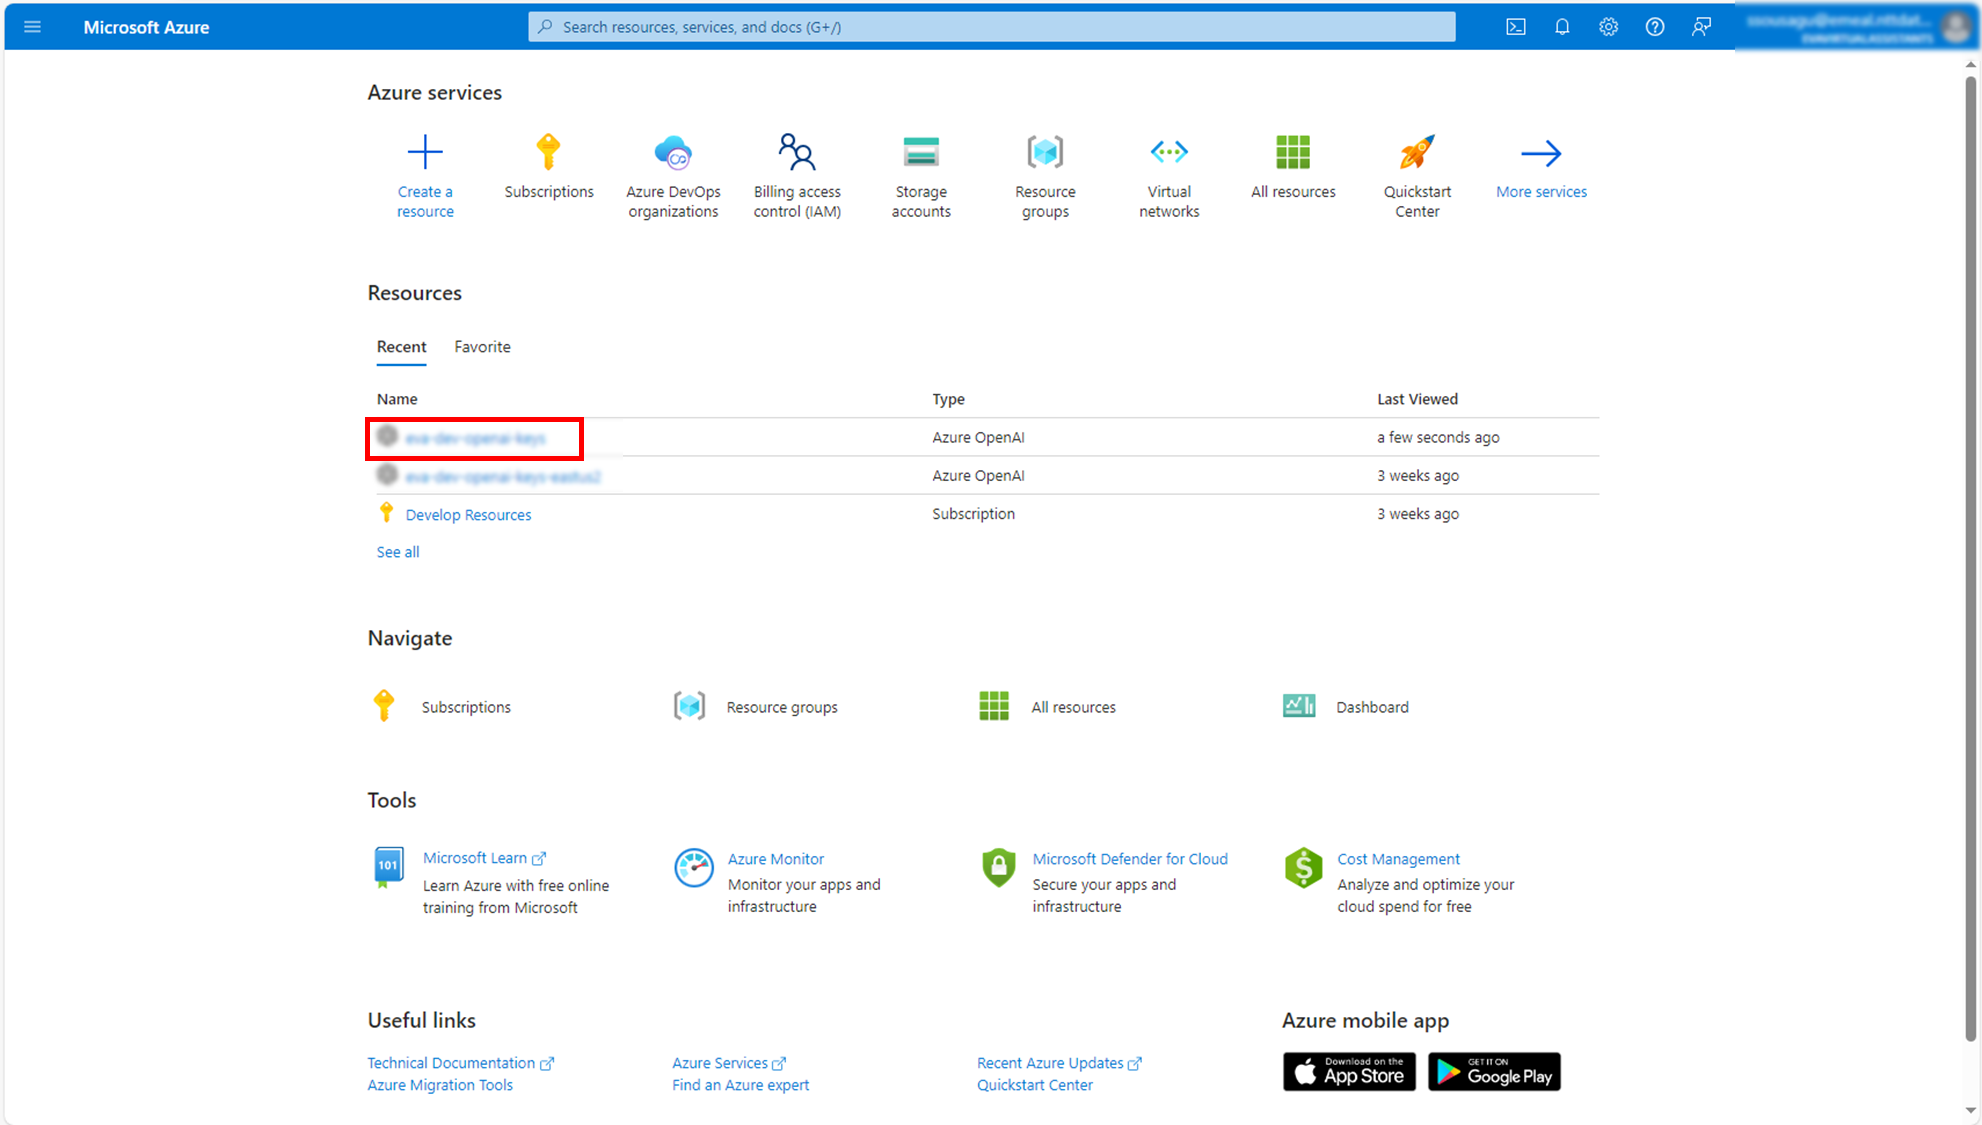This screenshot has width=1982, height=1125.
Task: Open Cost Management tool
Action: pos(1398,859)
